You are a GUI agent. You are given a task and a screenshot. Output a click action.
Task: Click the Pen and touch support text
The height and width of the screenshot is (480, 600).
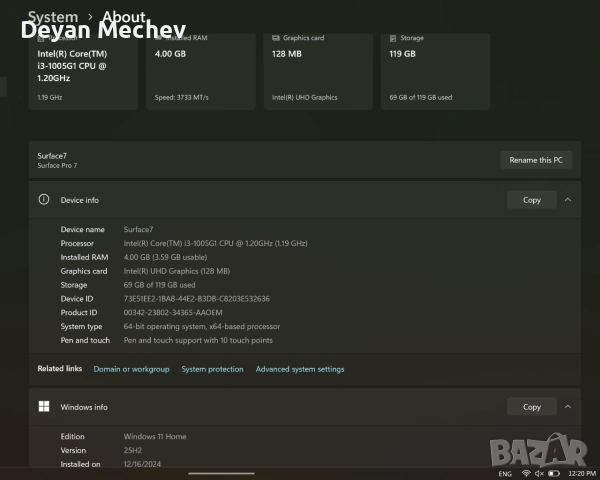pyautogui.click(x=198, y=340)
